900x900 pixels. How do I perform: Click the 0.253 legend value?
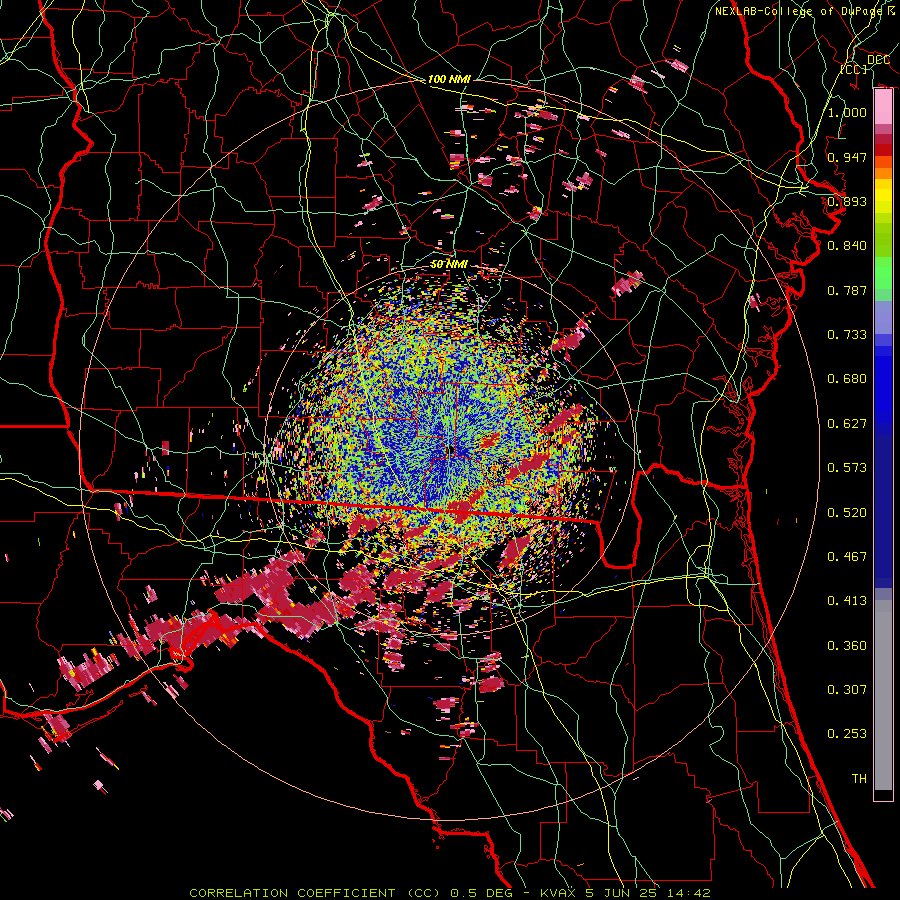pos(847,734)
